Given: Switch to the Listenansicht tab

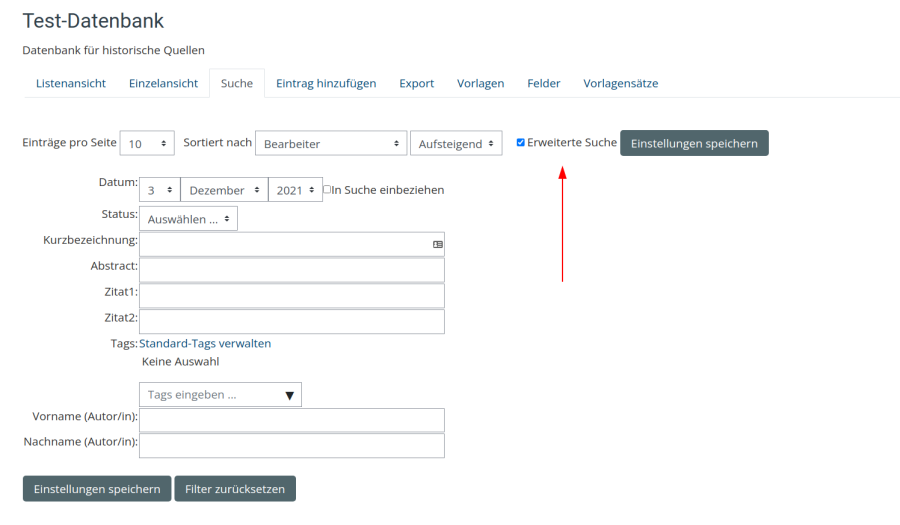Looking at the screenshot, I should (71, 83).
